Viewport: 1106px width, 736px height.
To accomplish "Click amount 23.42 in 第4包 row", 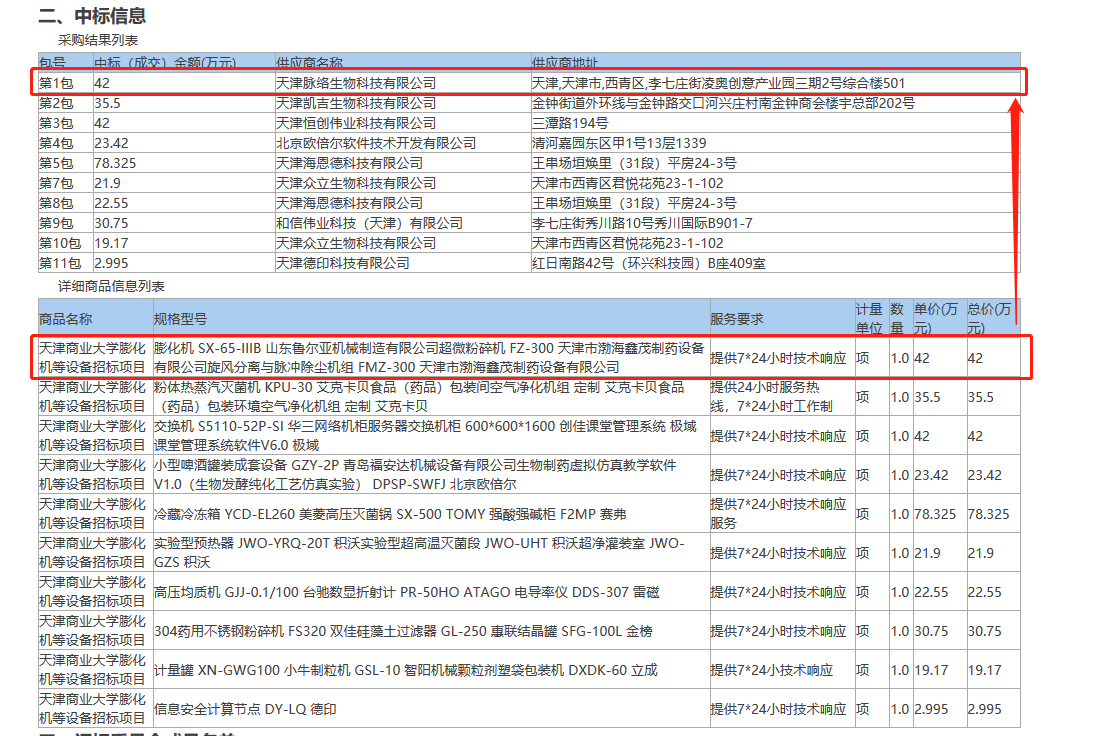I will click(x=111, y=143).
